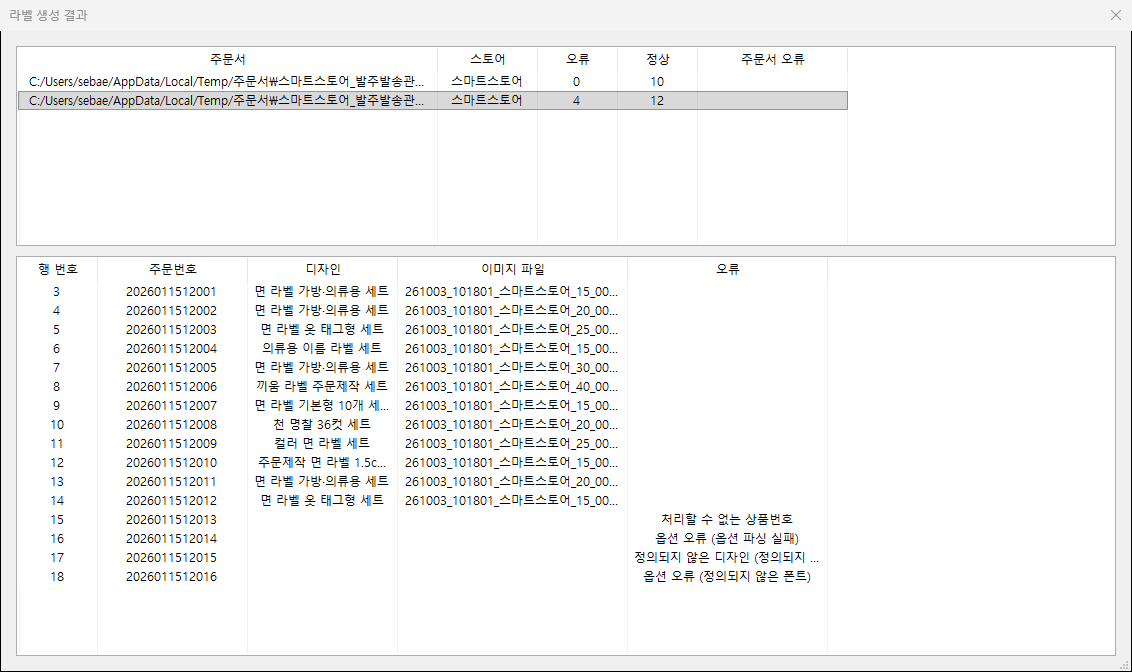Image resolution: width=1132 pixels, height=672 pixels.
Task: Click the 옵션 오류 (옵션 파싱 실패) error
Action: coord(727,538)
